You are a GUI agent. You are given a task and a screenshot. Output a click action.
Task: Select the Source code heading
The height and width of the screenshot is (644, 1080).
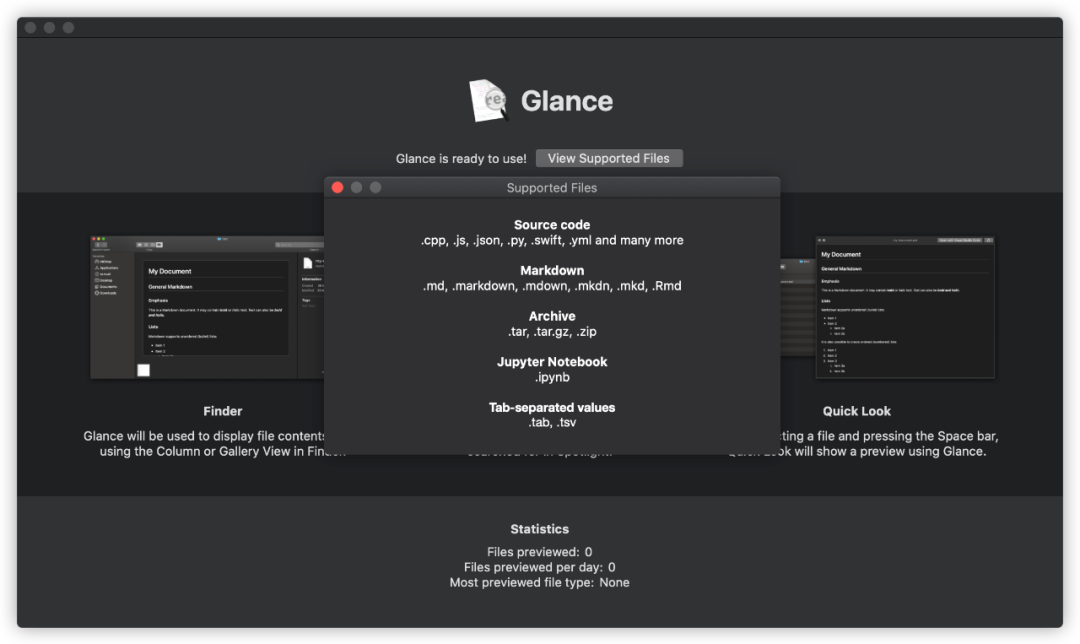[x=552, y=225]
